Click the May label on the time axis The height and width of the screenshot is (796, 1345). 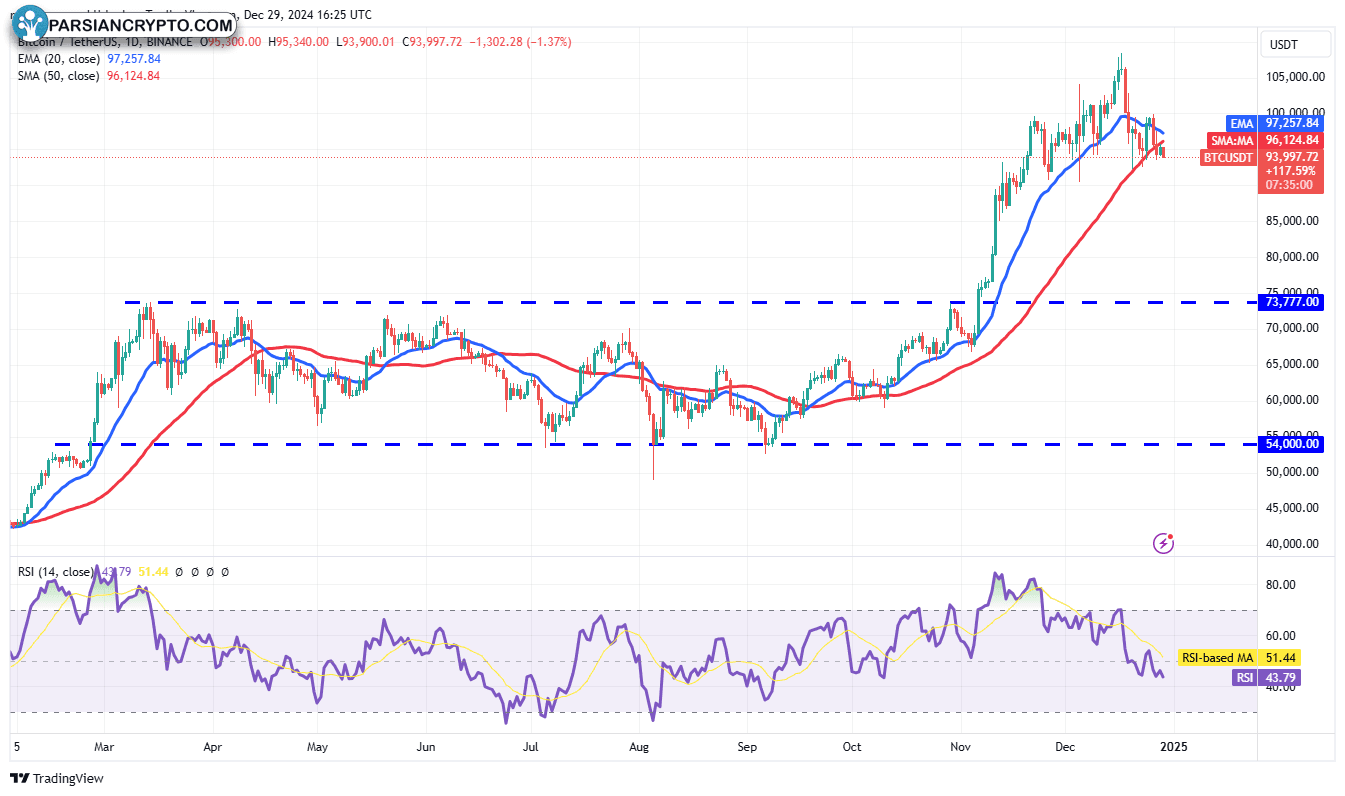(x=317, y=747)
